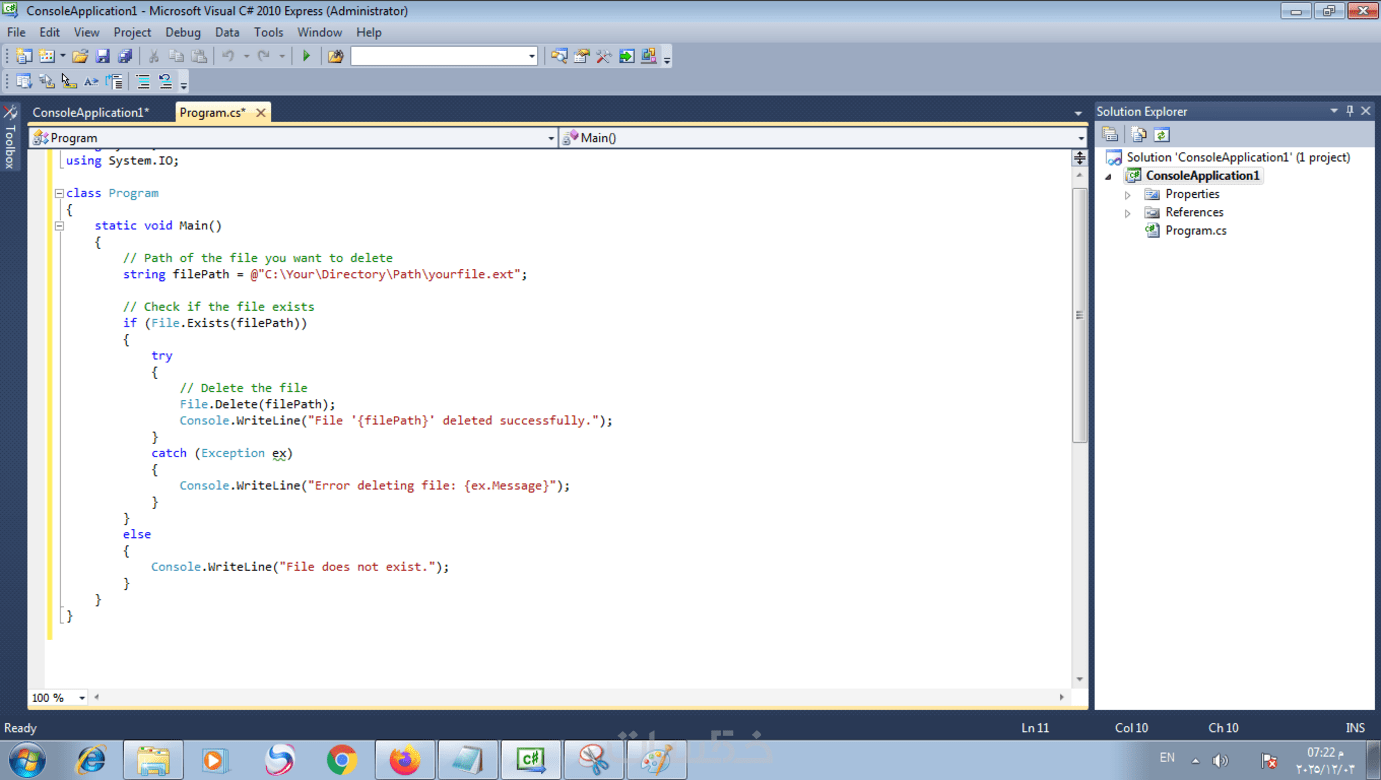Open the Edit menu
Viewport: 1381px width, 780px height.
point(49,32)
